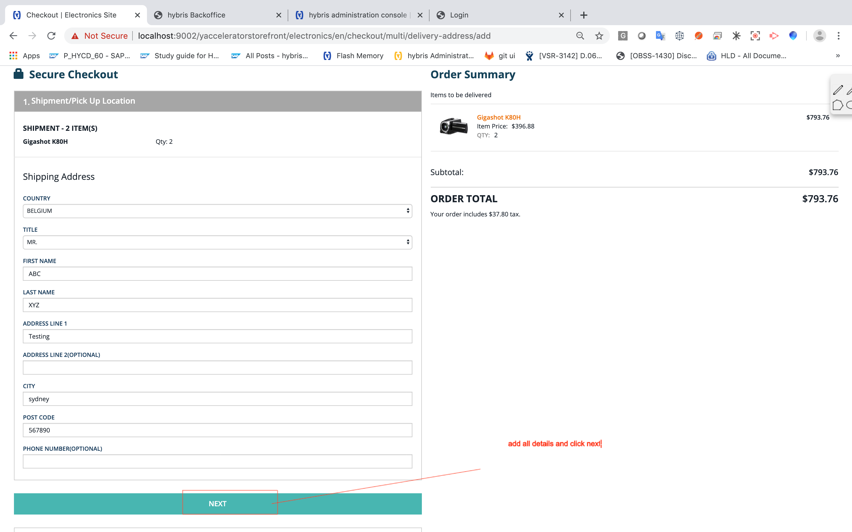This screenshot has width=852, height=532.
Task: Click the pencil annotation tool icon
Action: pos(838,90)
